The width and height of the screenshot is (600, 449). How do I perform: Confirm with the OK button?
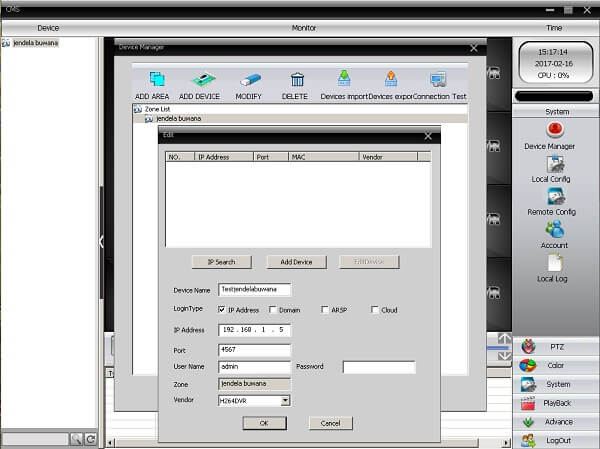click(264, 423)
